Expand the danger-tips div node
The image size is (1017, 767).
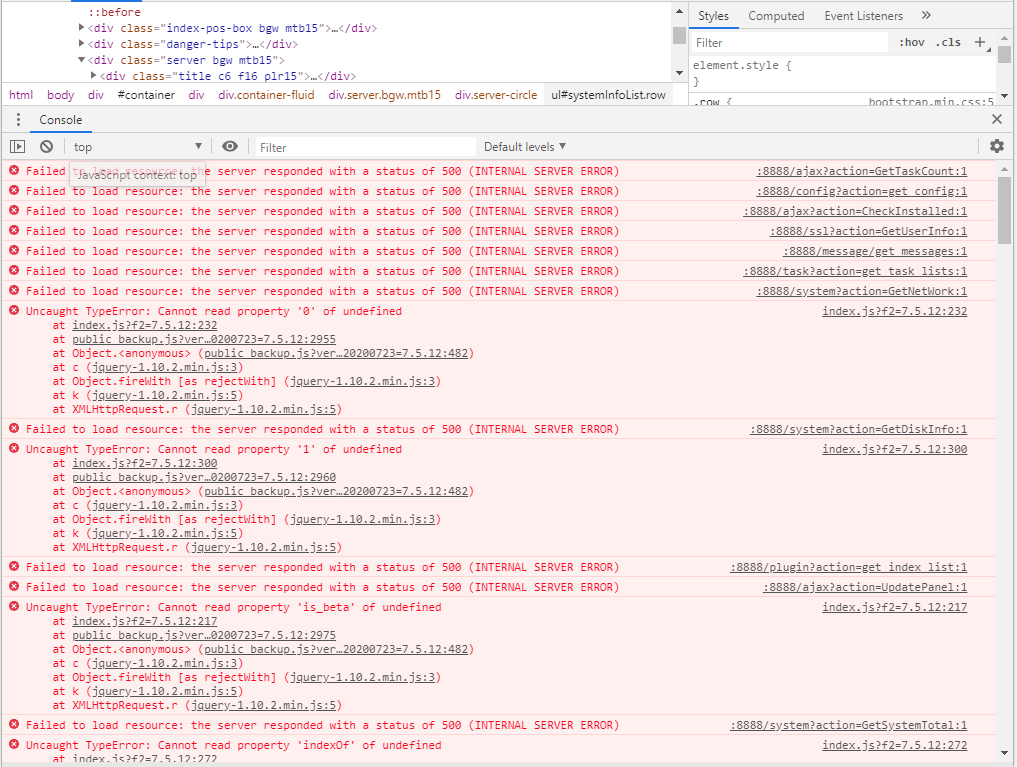pyautogui.click(x=82, y=43)
